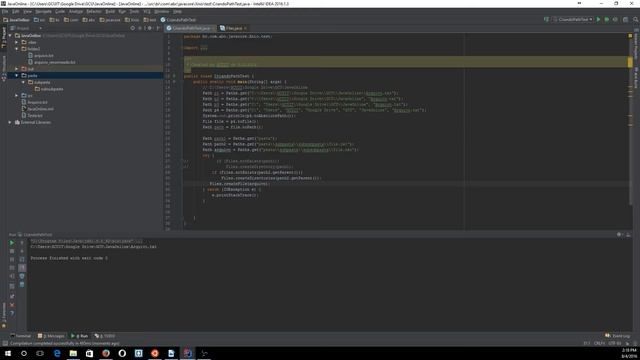Image resolution: width=640 pixels, height=360 pixels.
Task: Start the Debug icon in top toolbar
Action: [x=607, y=19]
